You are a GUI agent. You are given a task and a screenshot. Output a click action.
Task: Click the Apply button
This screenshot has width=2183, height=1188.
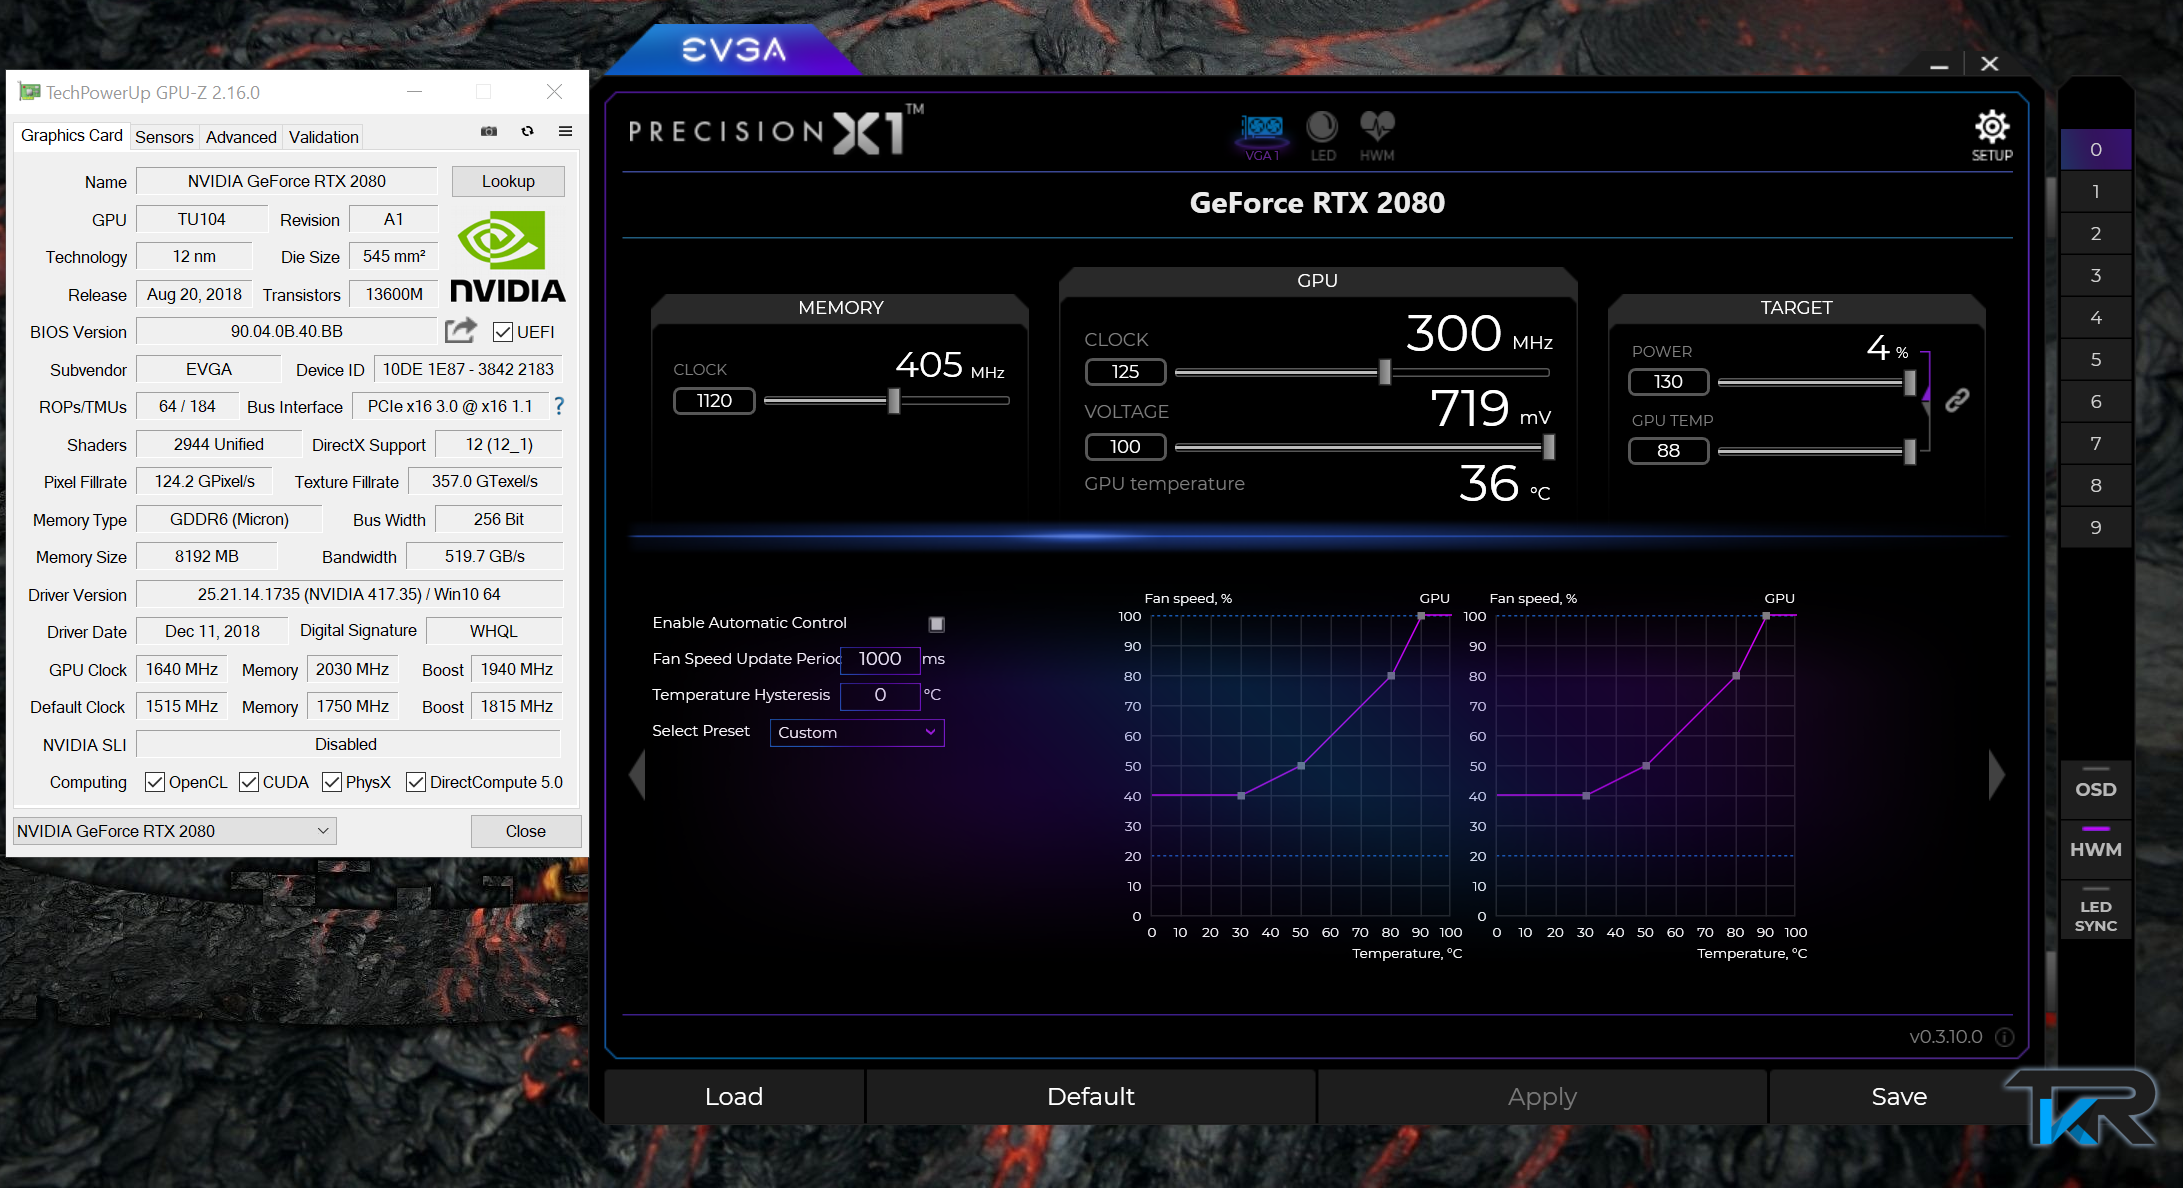(x=1542, y=1097)
